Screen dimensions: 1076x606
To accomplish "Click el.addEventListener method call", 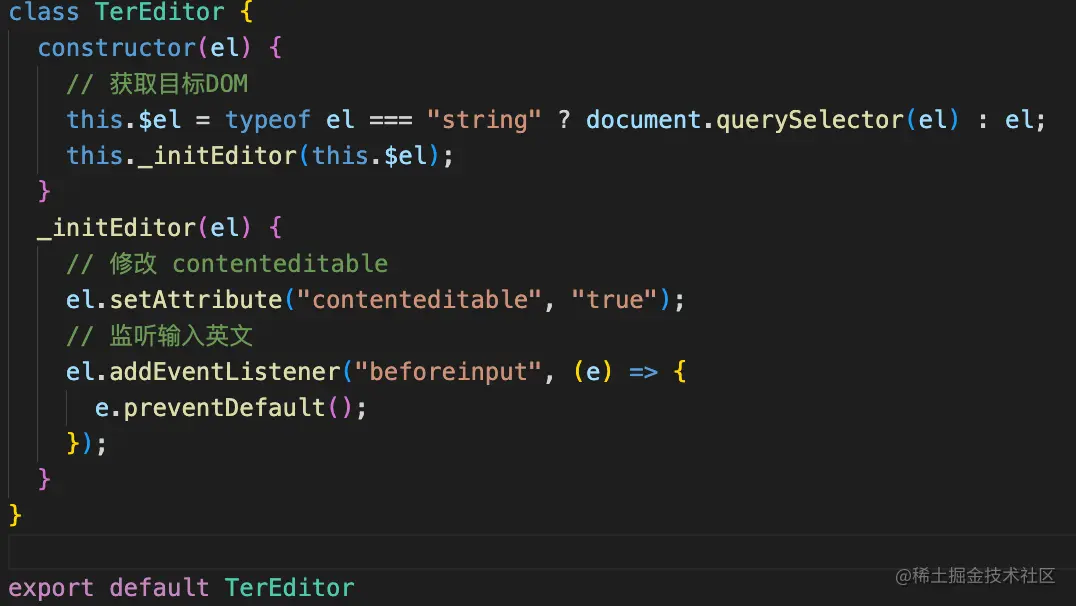I will pyautogui.click(x=203, y=372).
